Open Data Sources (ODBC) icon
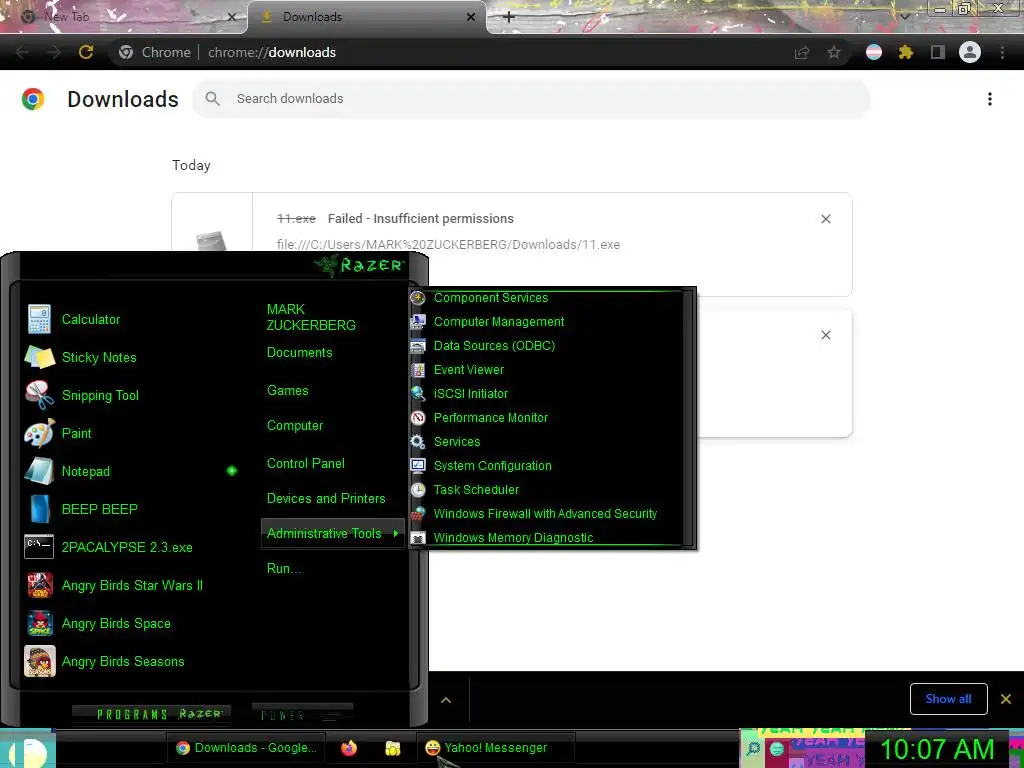 [x=418, y=346]
